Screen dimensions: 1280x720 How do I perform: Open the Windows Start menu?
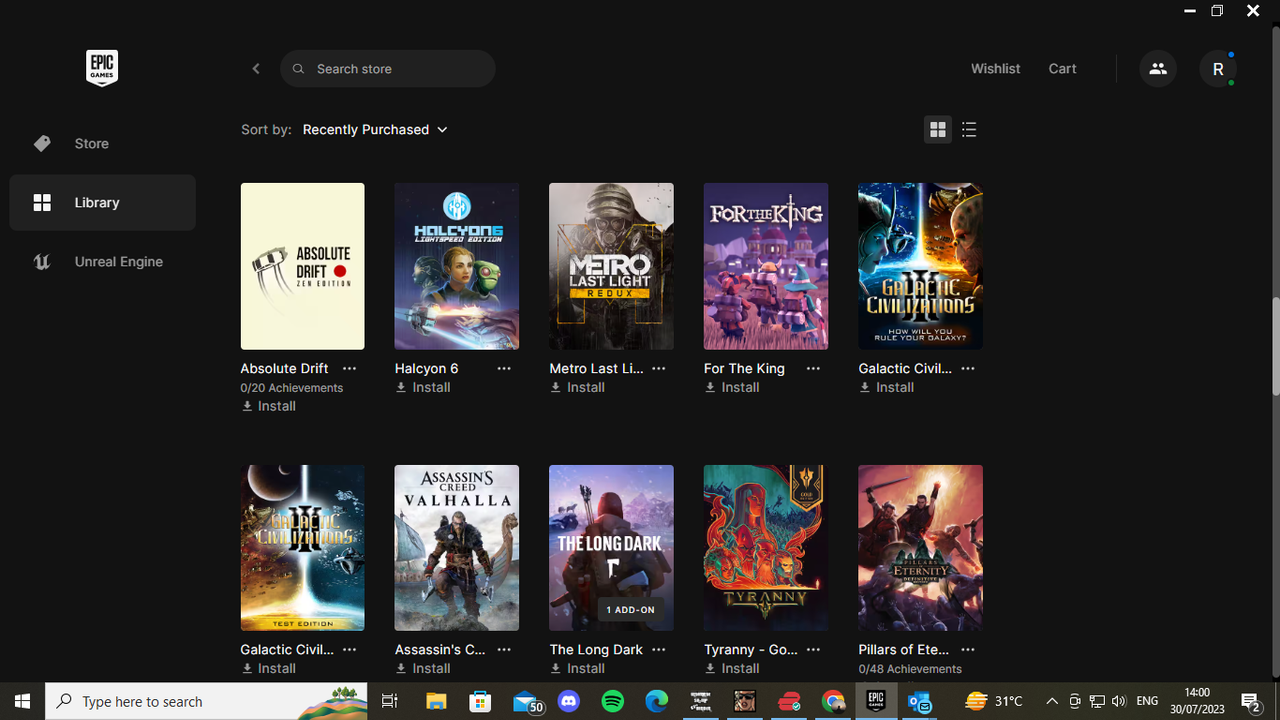23,701
